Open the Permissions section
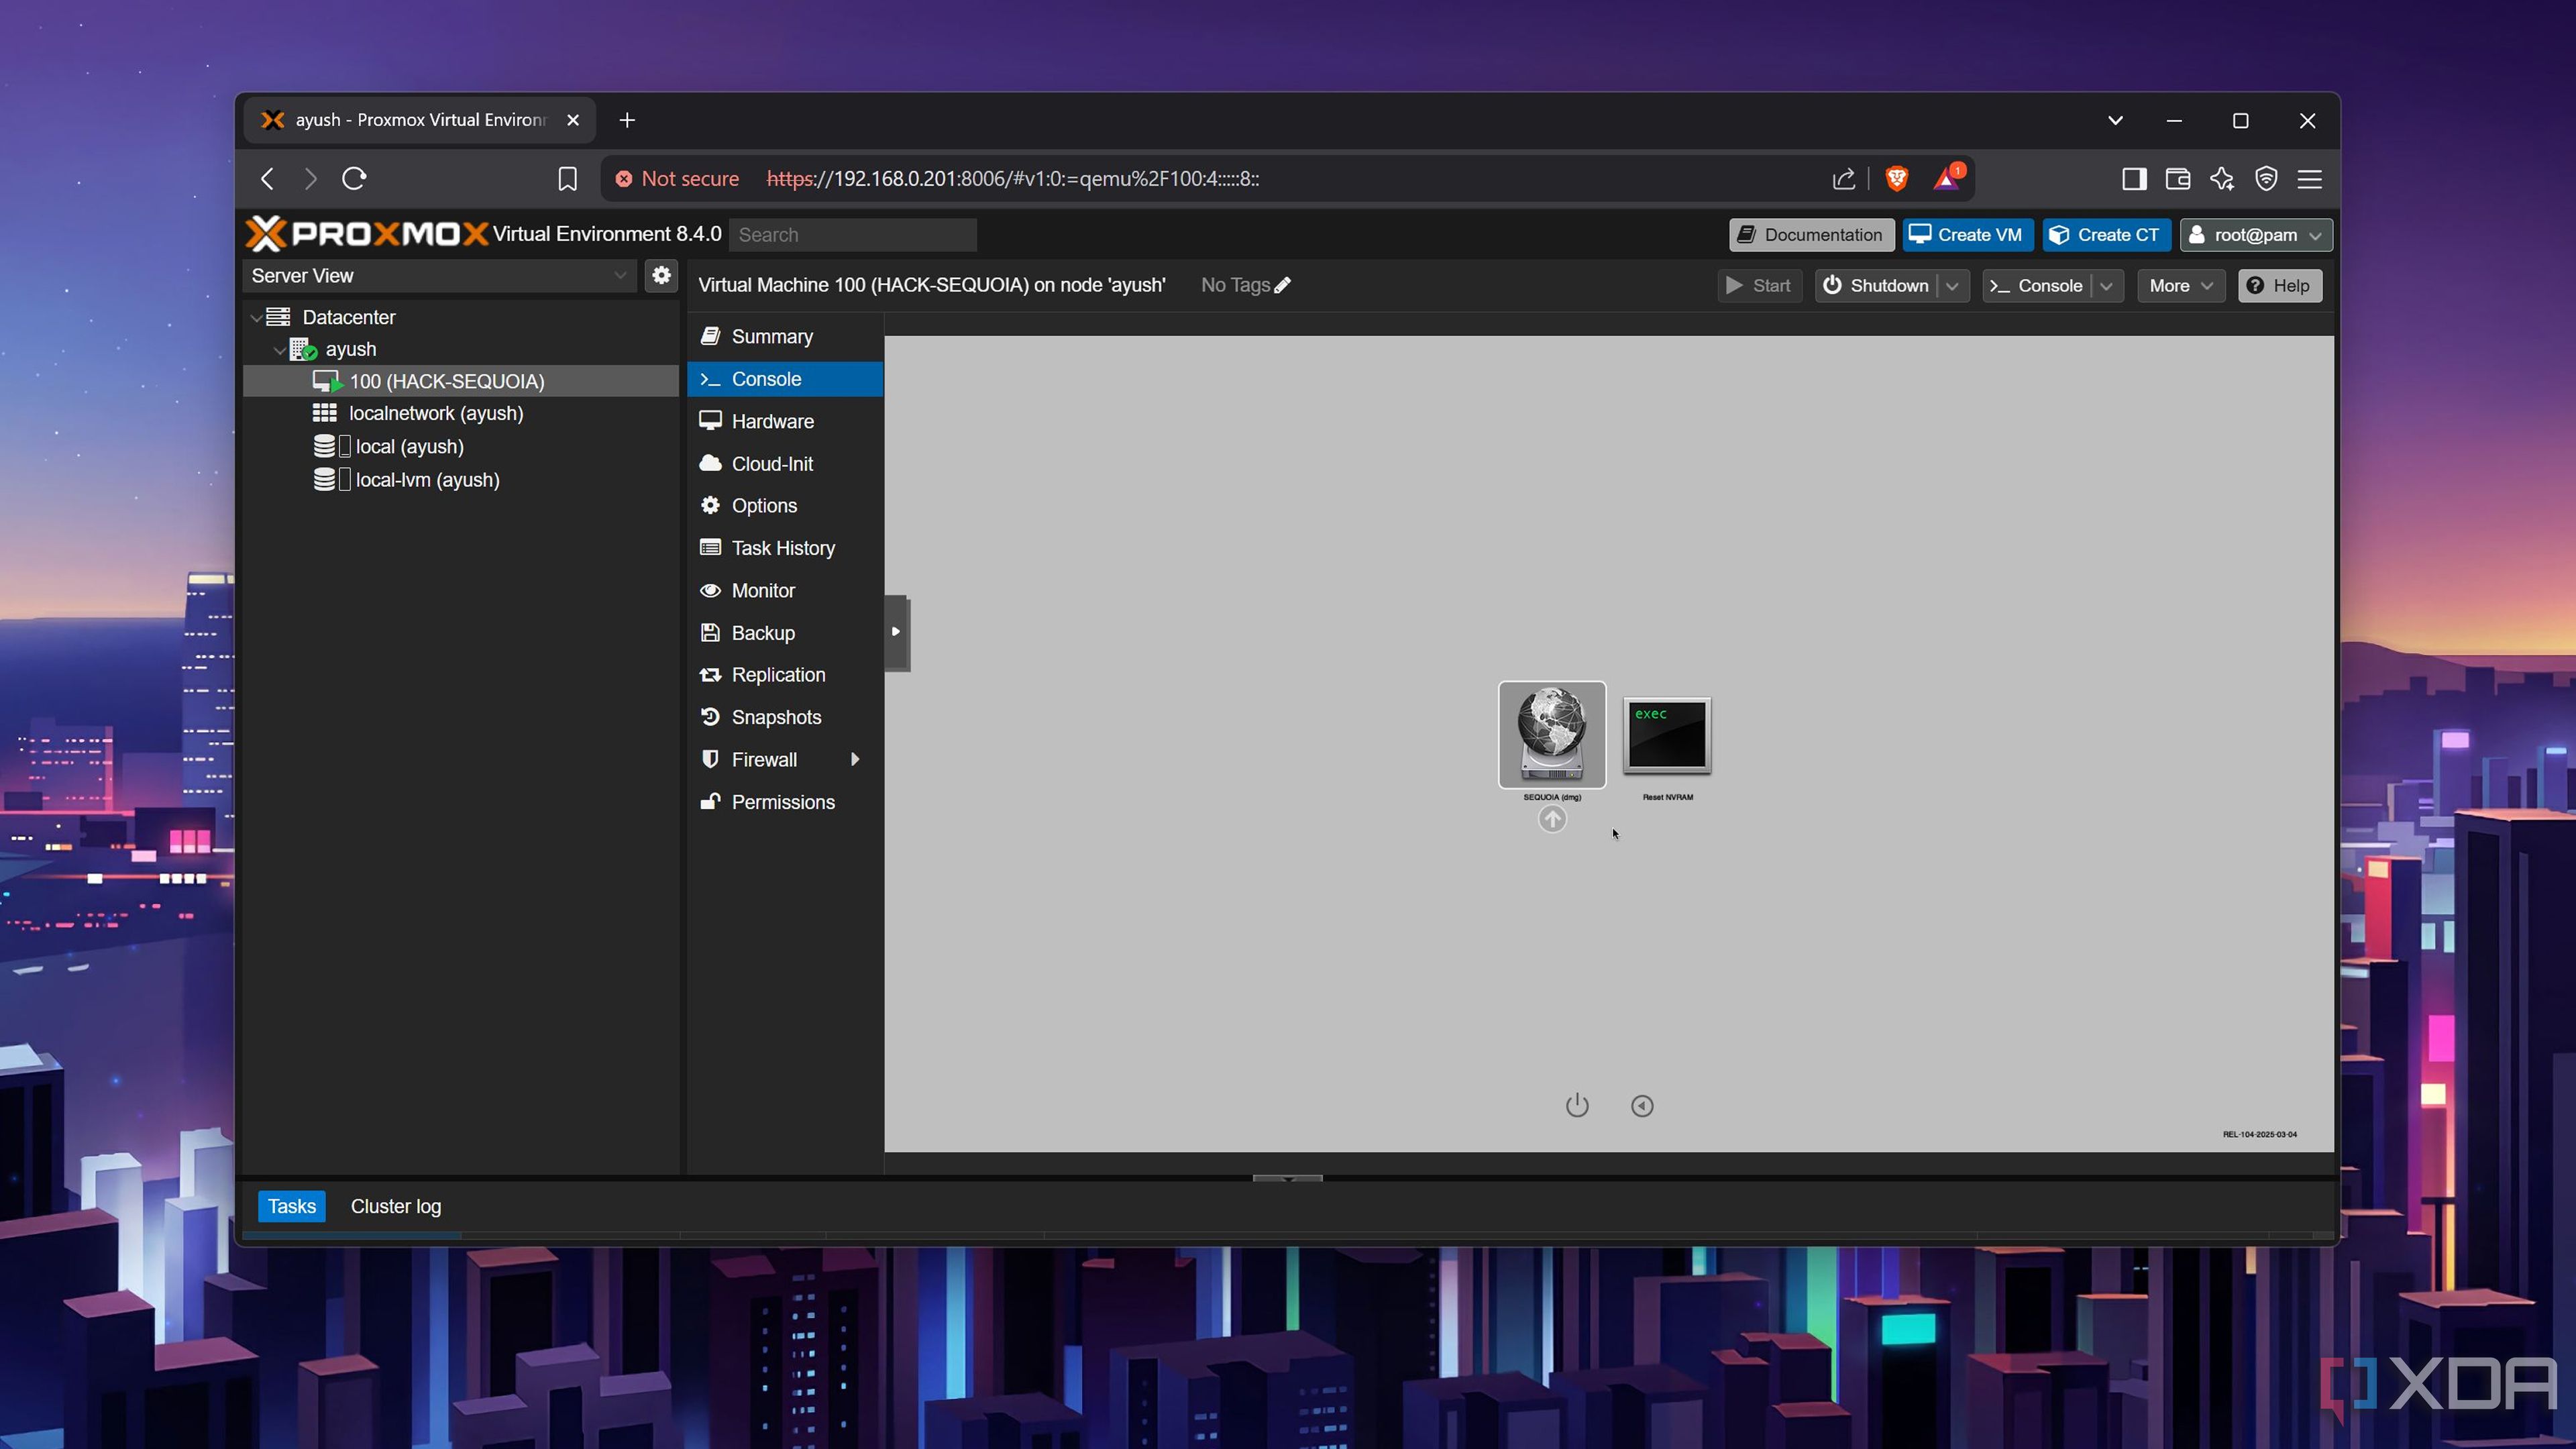 click(785, 802)
